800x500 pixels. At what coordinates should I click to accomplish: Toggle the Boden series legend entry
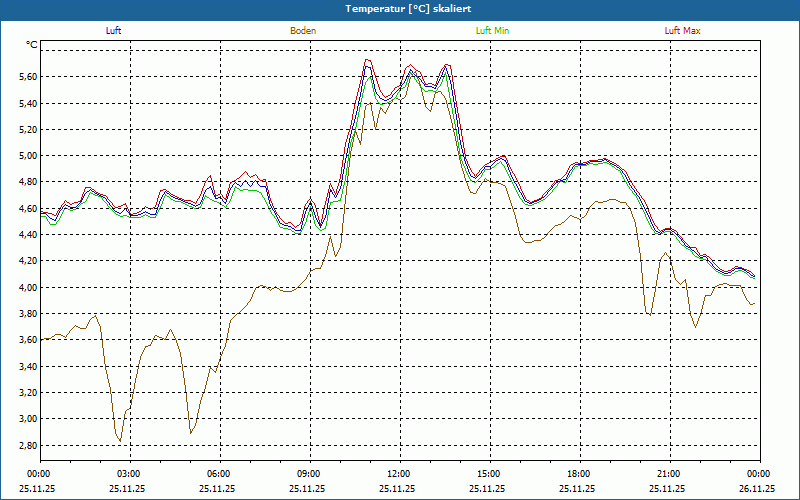(303, 31)
